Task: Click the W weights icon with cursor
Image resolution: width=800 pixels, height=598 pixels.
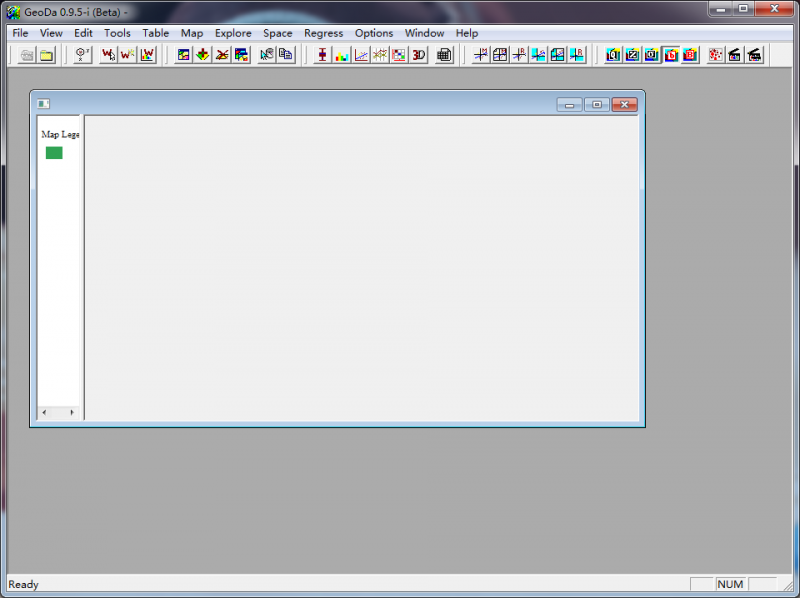Action: (x=108, y=55)
